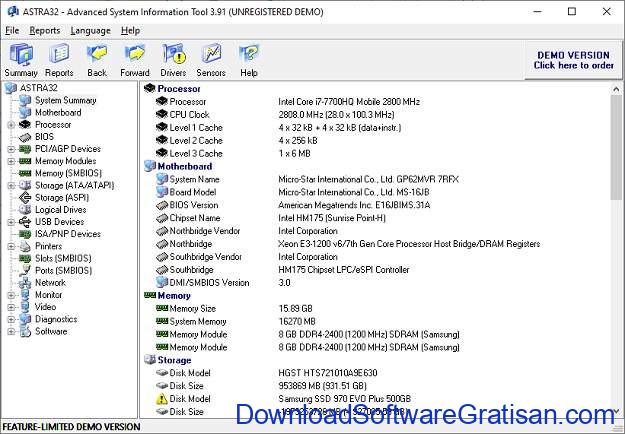The width and height of the screenshot is (625, 434).
Task: Select the ASTRA32 root node
Action: [x=39, y=88]
